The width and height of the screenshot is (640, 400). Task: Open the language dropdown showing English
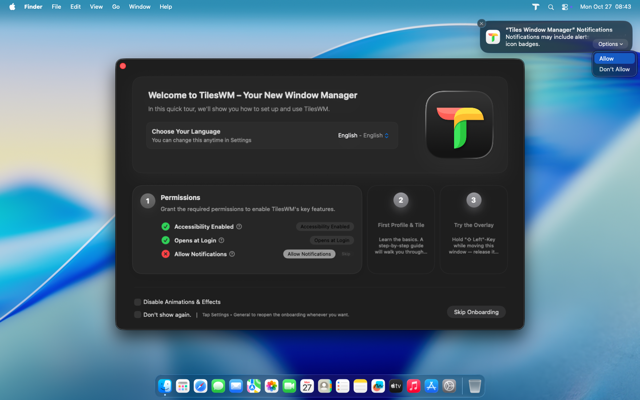[363, 136]
